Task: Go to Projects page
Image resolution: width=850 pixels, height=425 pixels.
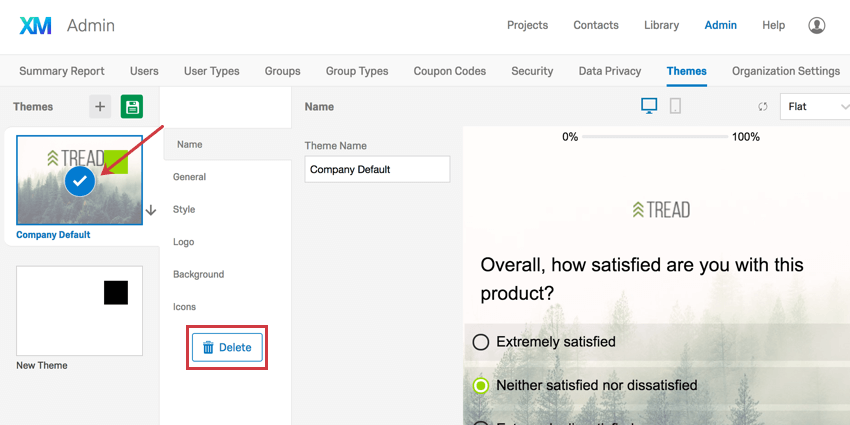Action: pyautogui.click(x=527, y=25)
